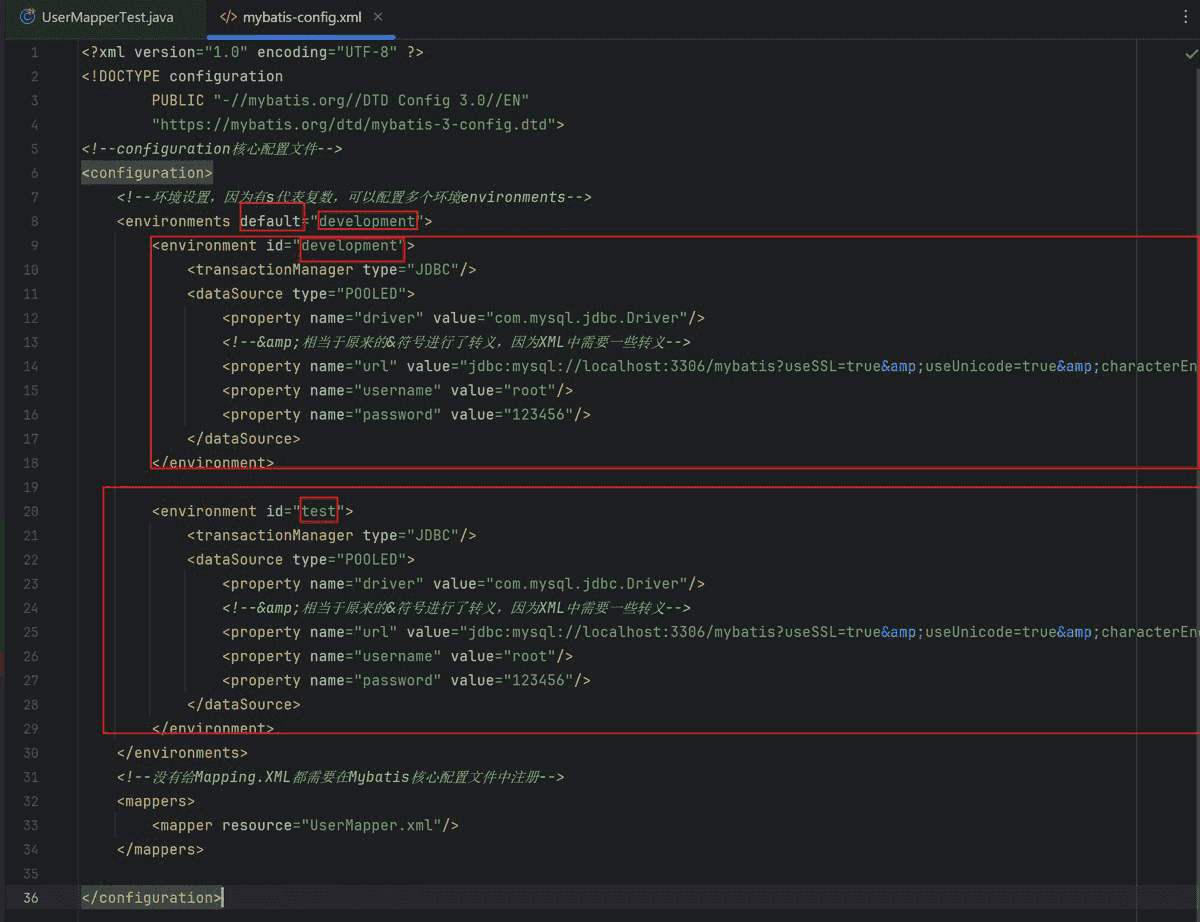Close the mybatis-config.xml tab
Viewport: 1200px width, 922px height.
click(378, 17)
